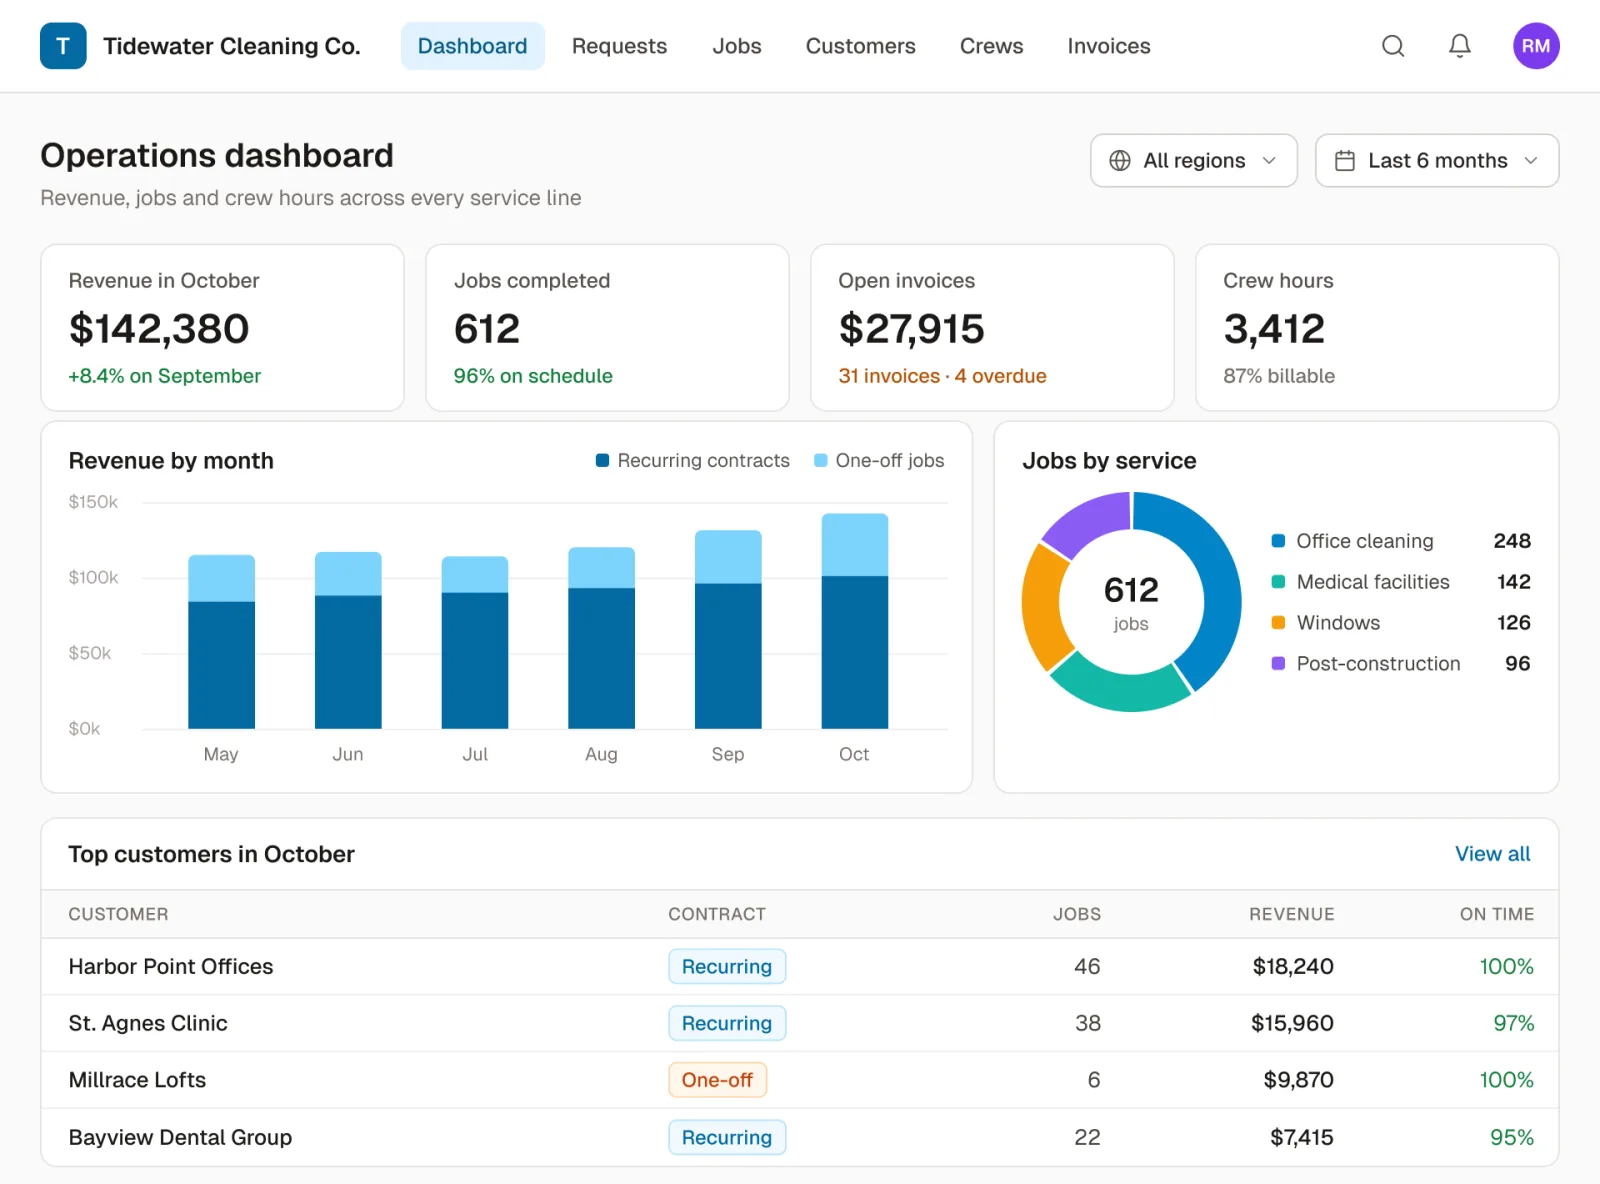Screen dimensions: 1600x1184
Task: Expand the Last 6 months chevron
Action: click(x=1531, y=161)
